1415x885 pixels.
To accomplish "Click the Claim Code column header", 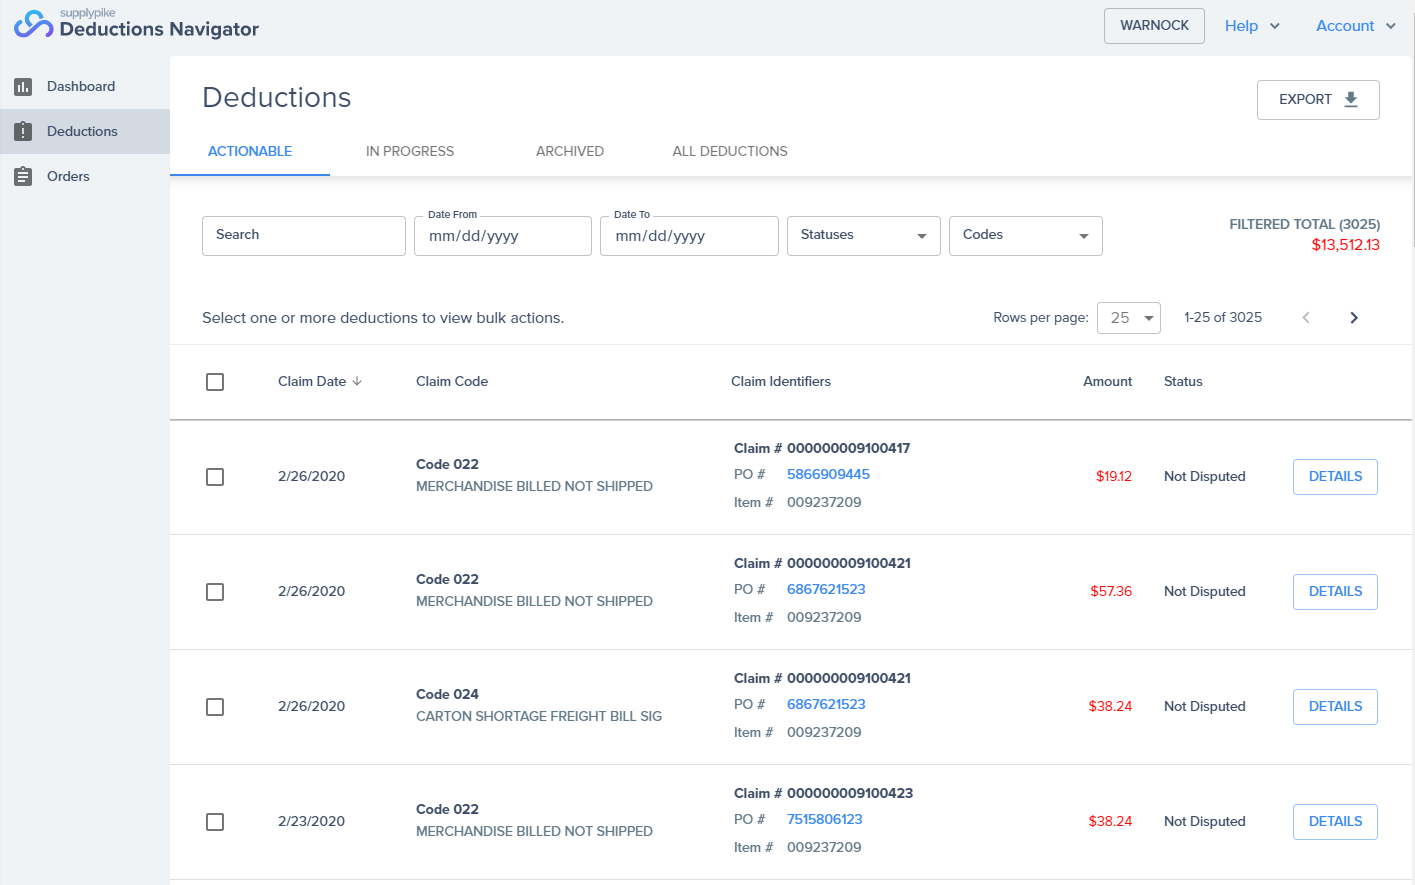I will coord(452,381).
